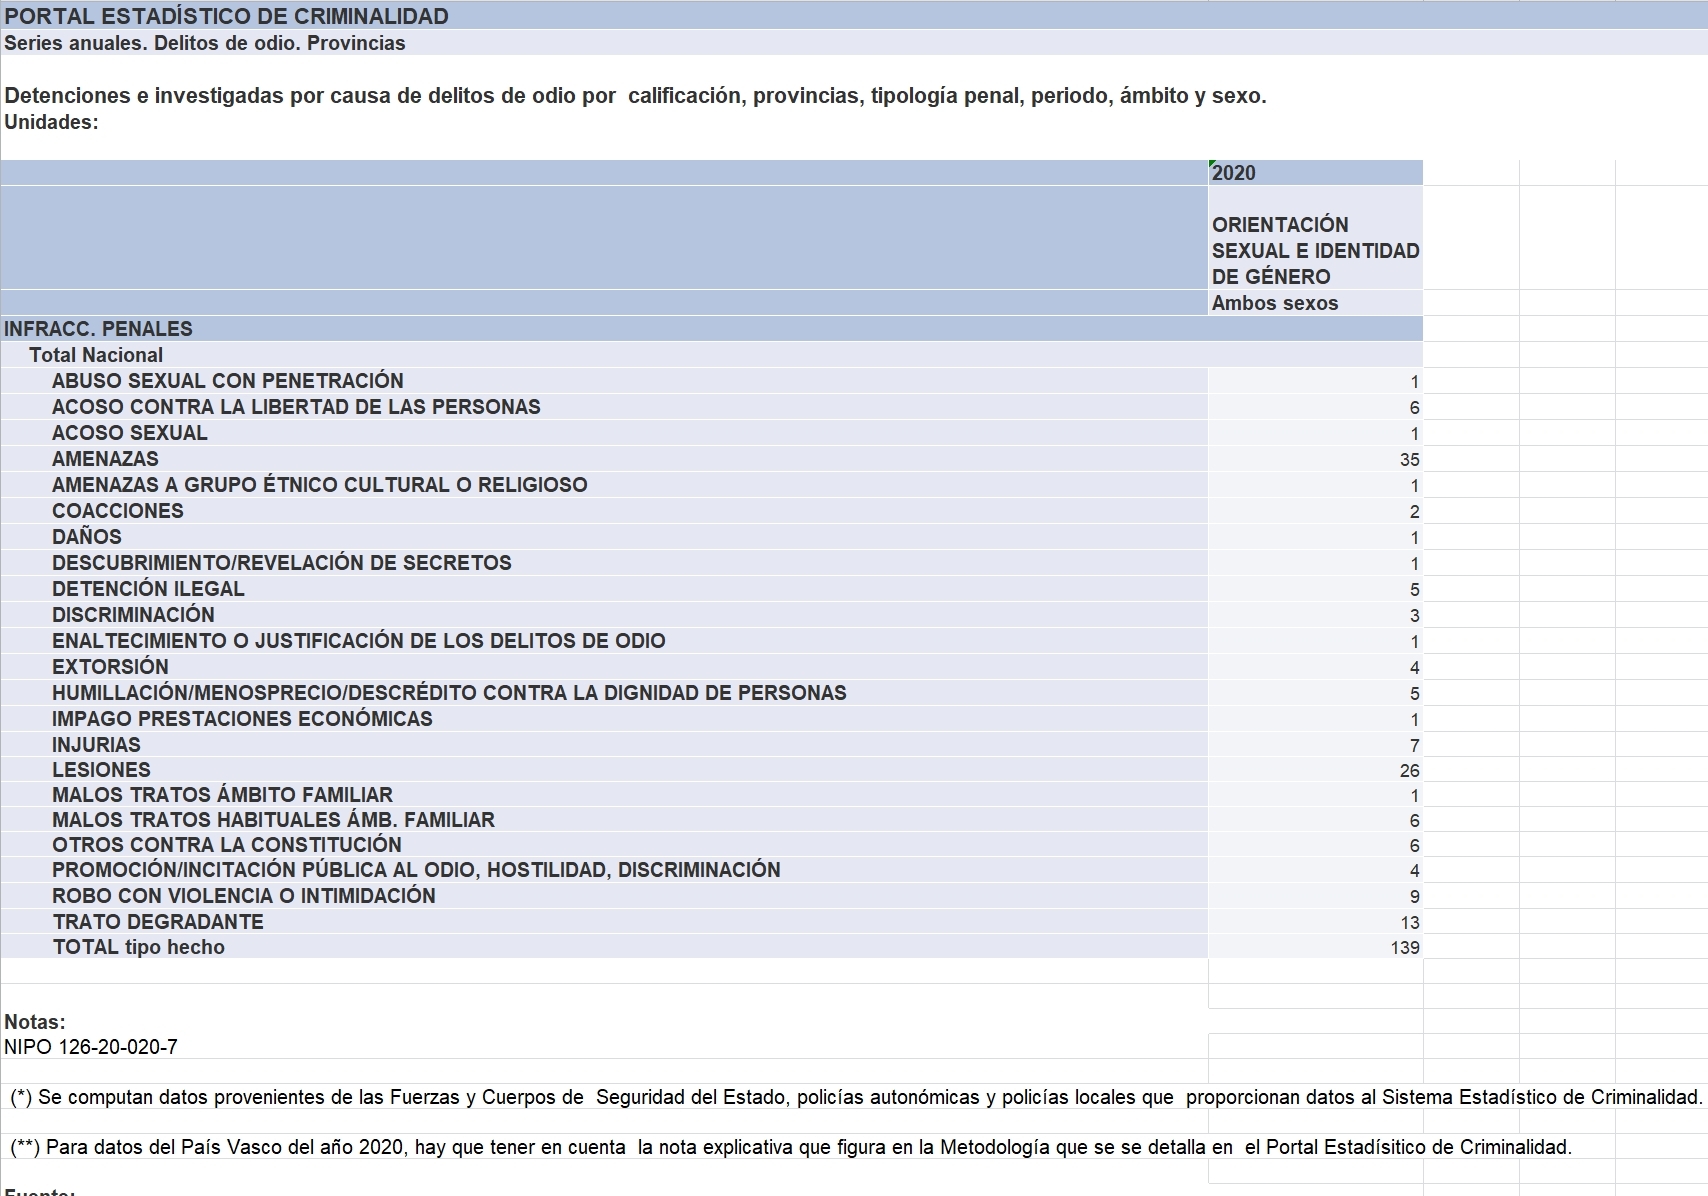The height and width of the screenshot is (1196, 1708).
Task: Select the INJURIAS value cell showing 7
Action: point(1314,746)
